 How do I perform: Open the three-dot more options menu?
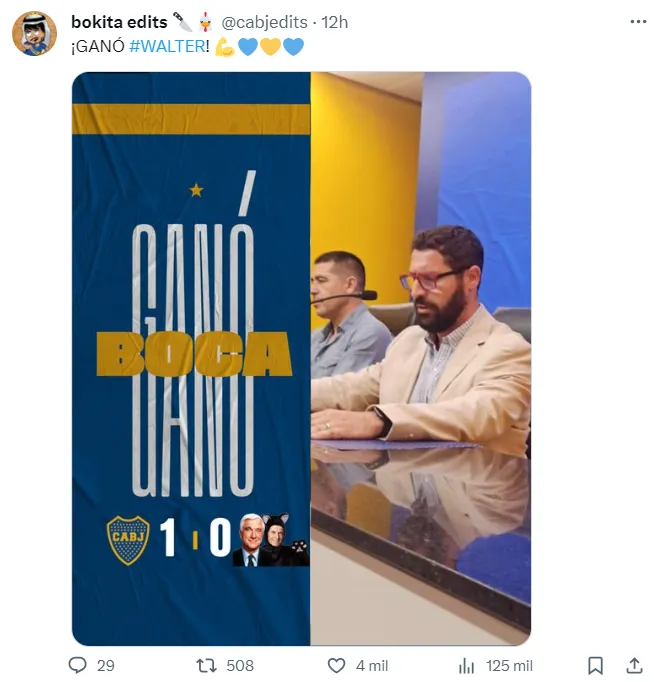[638, 21]
